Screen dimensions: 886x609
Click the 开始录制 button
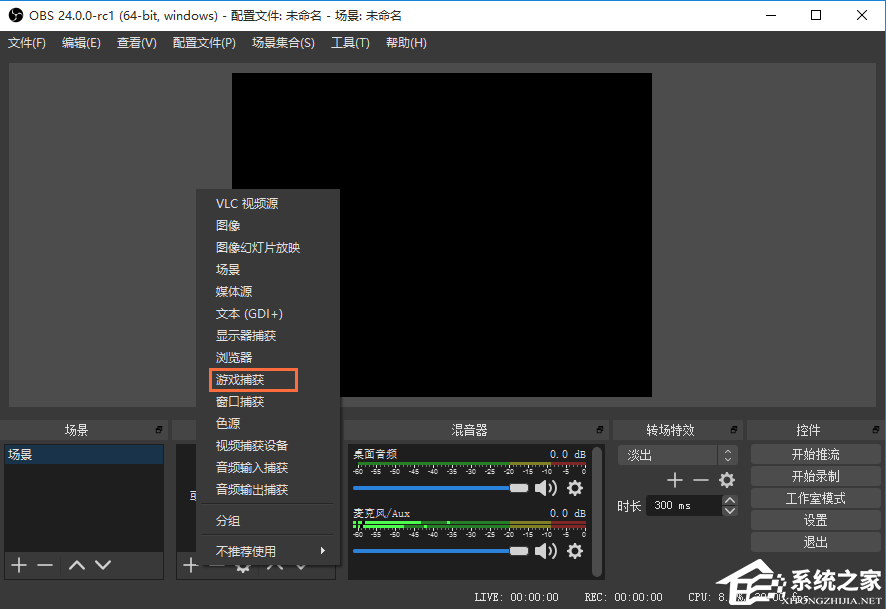815,477
